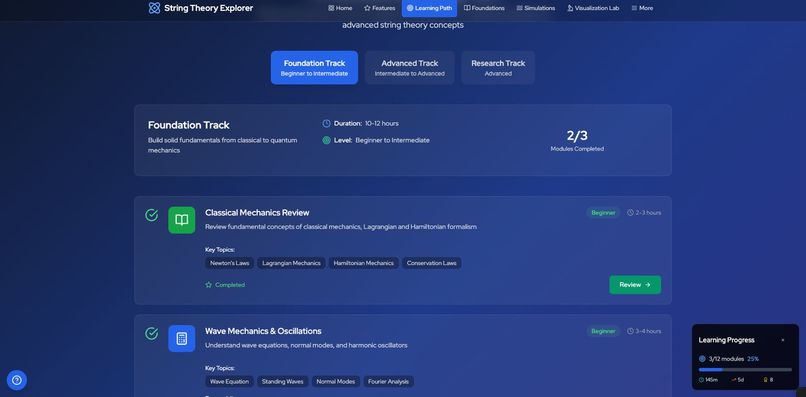Click the 25% progress value

753,359
